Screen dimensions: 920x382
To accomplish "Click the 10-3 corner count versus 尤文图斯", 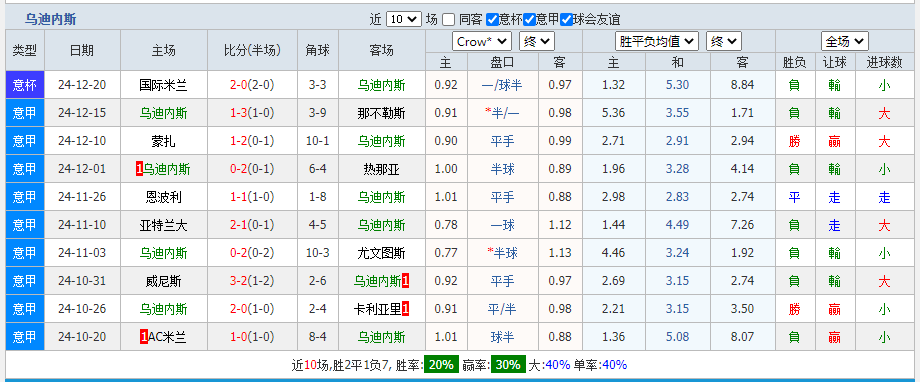I will coord(317,253).
